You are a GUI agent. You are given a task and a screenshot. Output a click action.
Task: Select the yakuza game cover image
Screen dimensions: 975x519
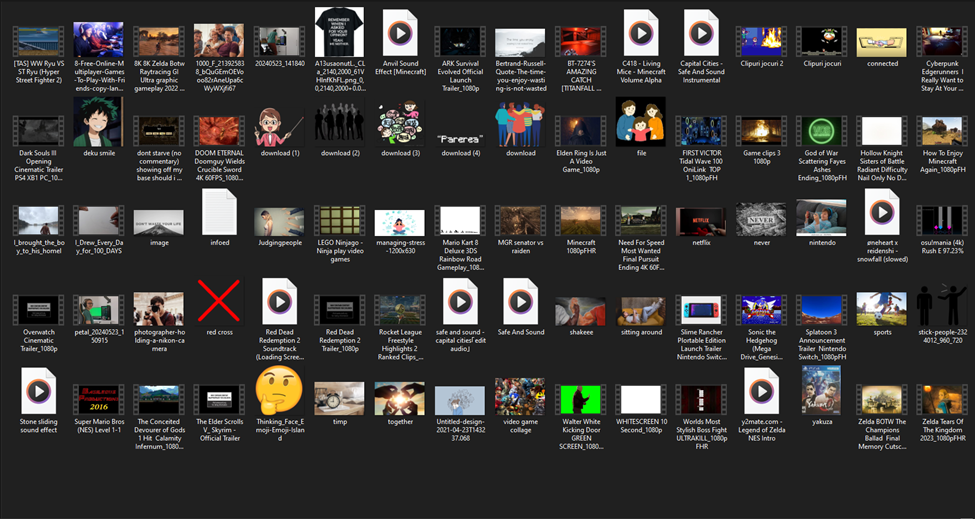tap(821, 390)
